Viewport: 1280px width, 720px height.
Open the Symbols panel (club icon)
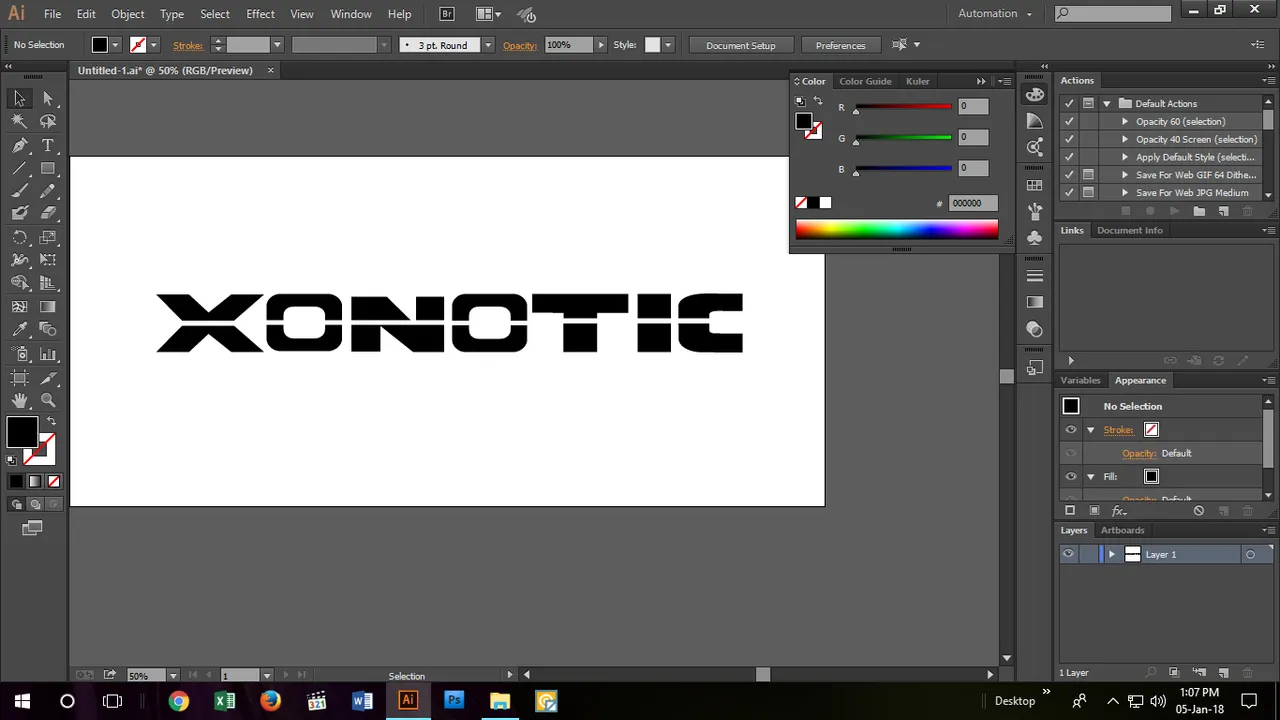coord(1035,238)
